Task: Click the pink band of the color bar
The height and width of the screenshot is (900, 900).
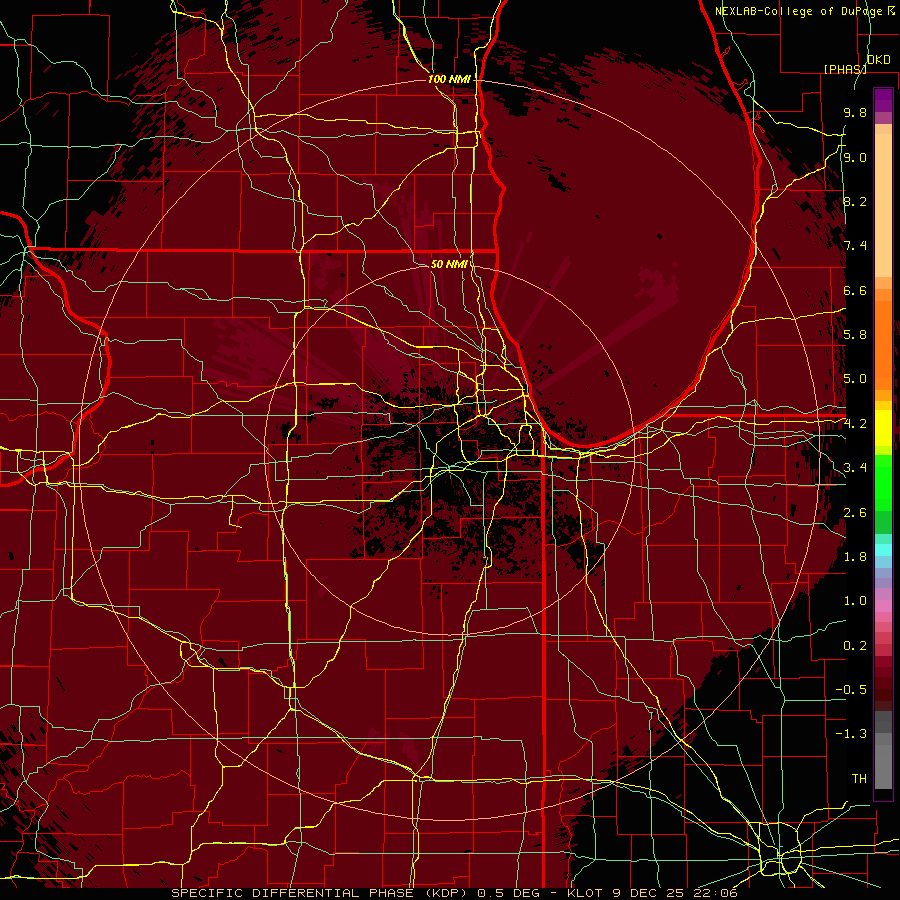Action: [883, 606]
